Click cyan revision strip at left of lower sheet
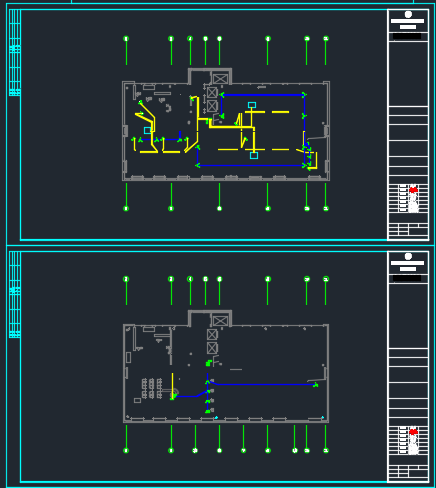The width and height of the screenshot is (436, 488). tap(15, 295)
